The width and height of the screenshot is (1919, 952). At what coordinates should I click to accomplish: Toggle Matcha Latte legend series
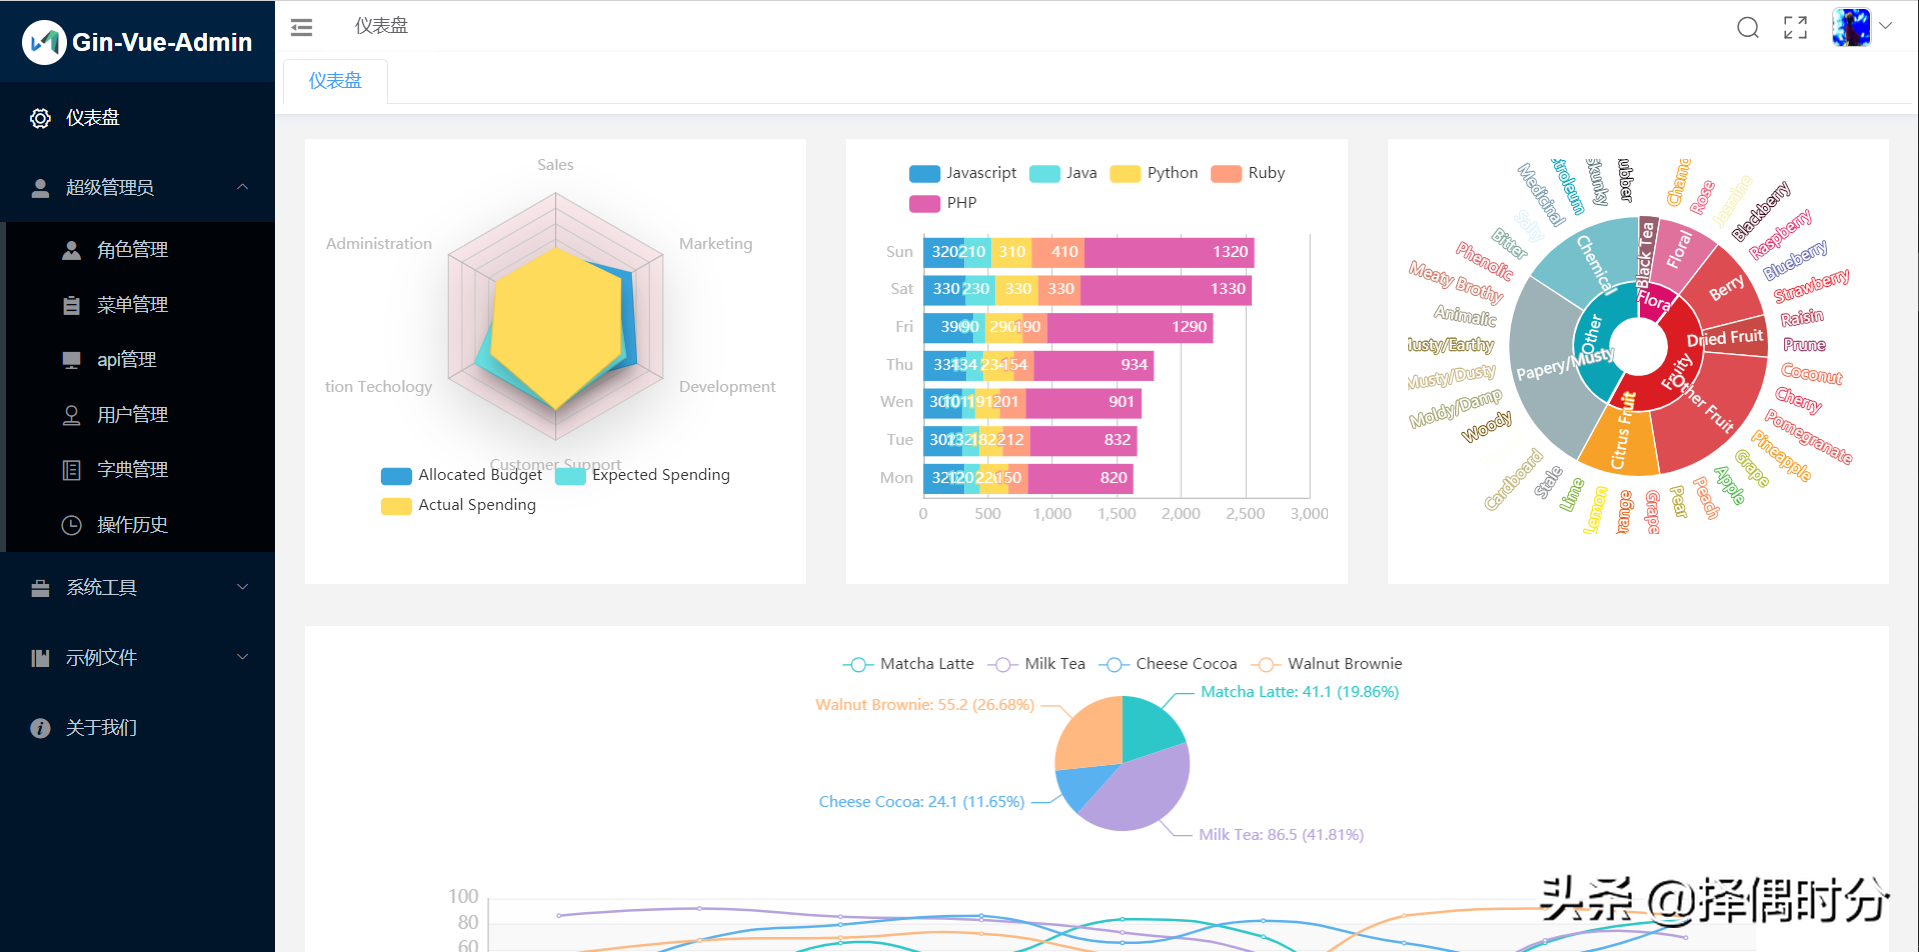click(x=908, y=664)
